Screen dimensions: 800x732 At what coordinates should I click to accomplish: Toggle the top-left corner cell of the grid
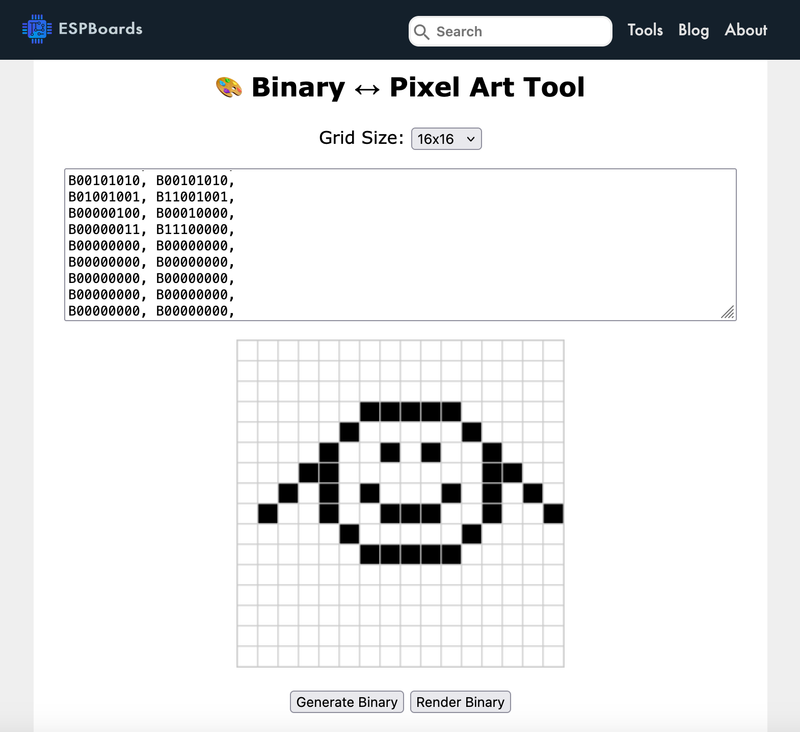point(247,350)
